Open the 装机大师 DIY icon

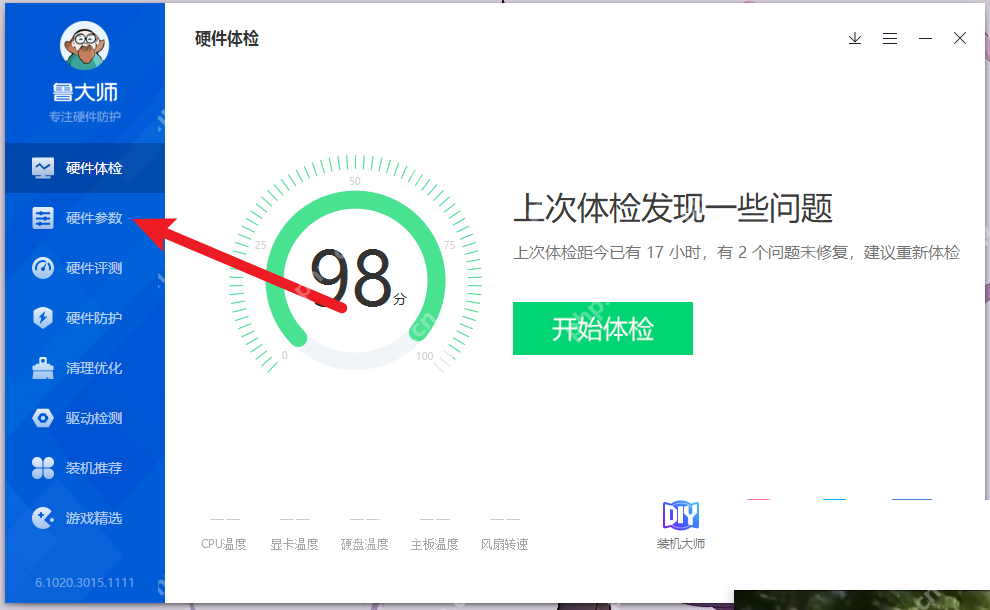tap(681, 515)
